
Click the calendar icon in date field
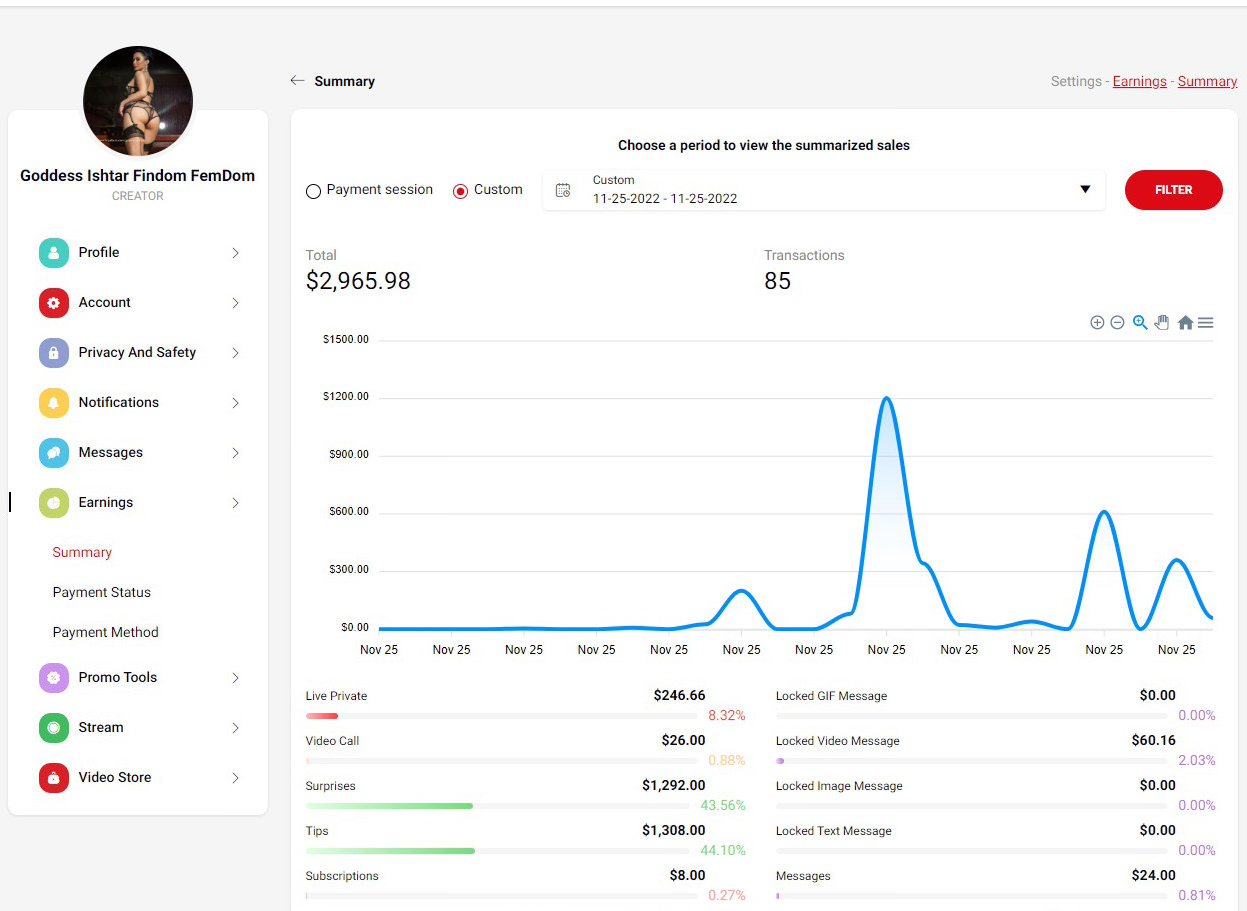(563, 190)
